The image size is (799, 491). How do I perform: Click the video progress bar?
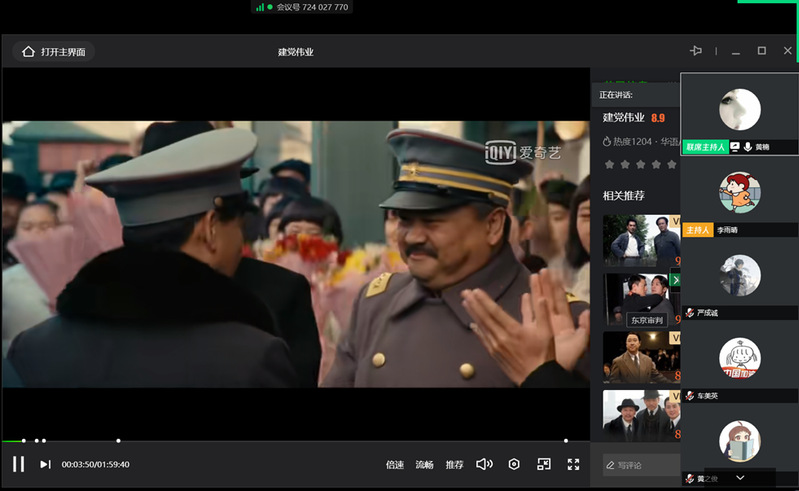point(300,440)
